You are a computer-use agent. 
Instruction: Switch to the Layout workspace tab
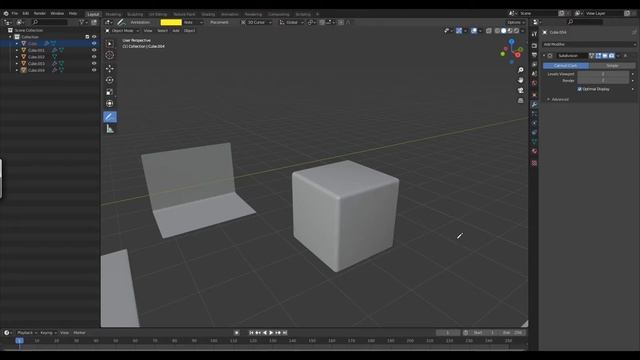[x=93, y=14]
